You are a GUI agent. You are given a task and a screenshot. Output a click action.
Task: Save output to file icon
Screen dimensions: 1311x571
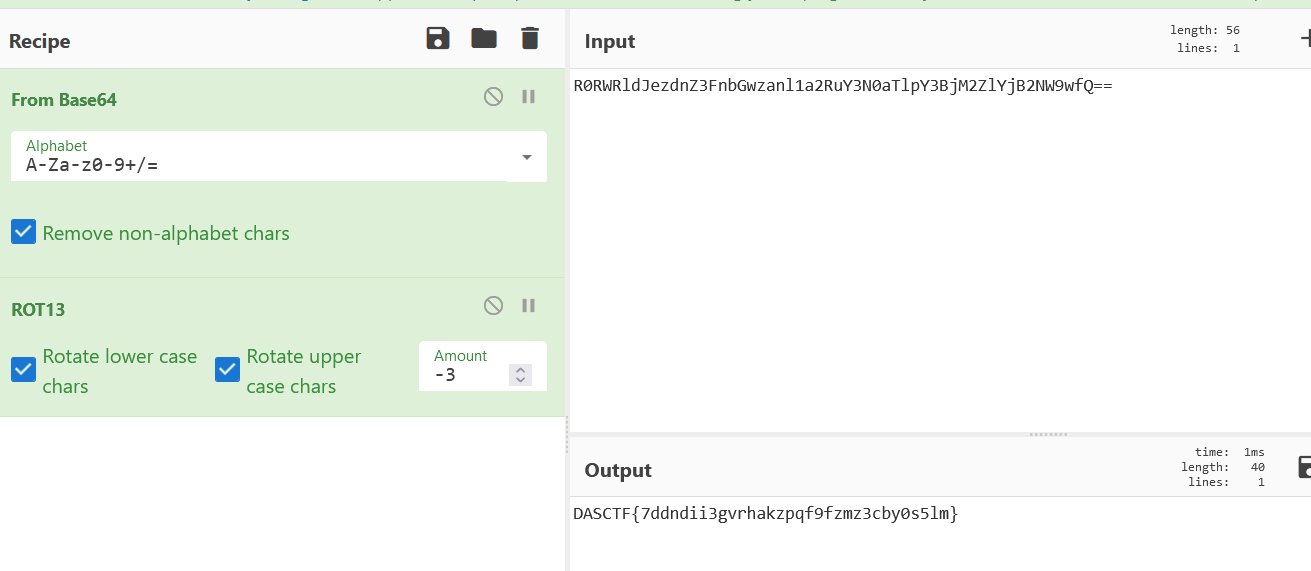[x=1304, y=467]
